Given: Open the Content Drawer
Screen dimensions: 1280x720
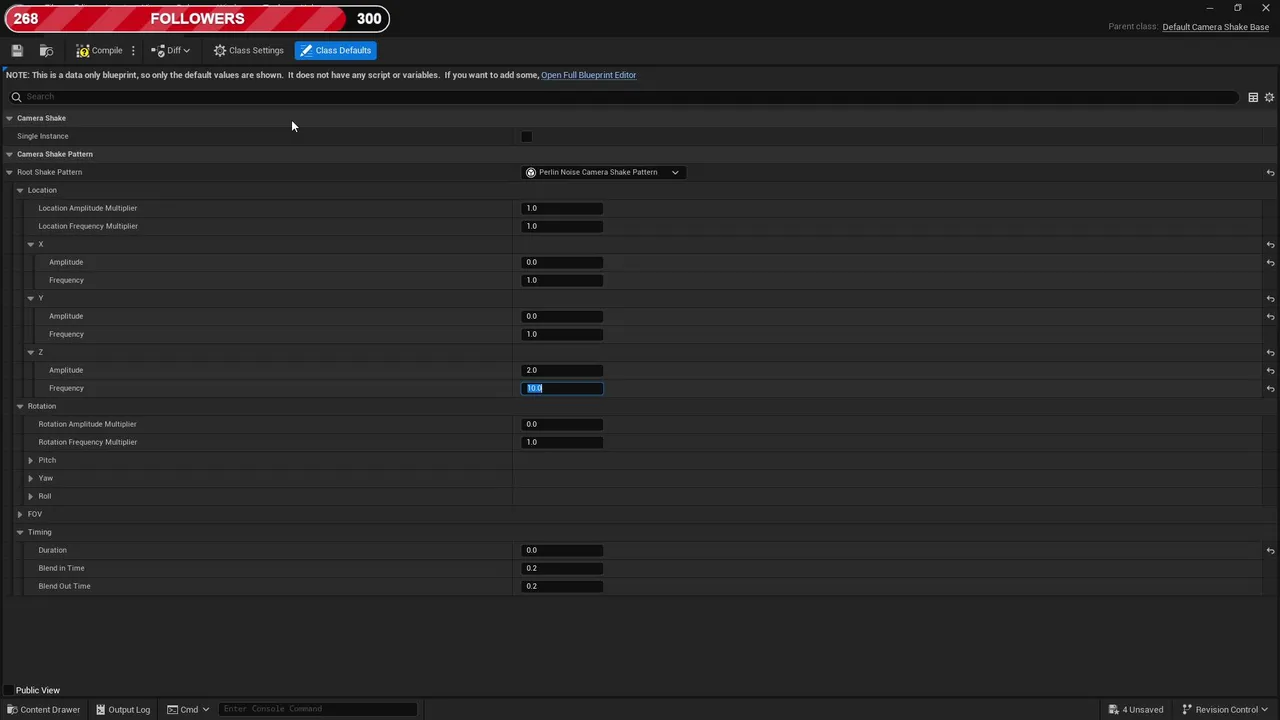Looking at the screenshot, I should pos(43,710).
